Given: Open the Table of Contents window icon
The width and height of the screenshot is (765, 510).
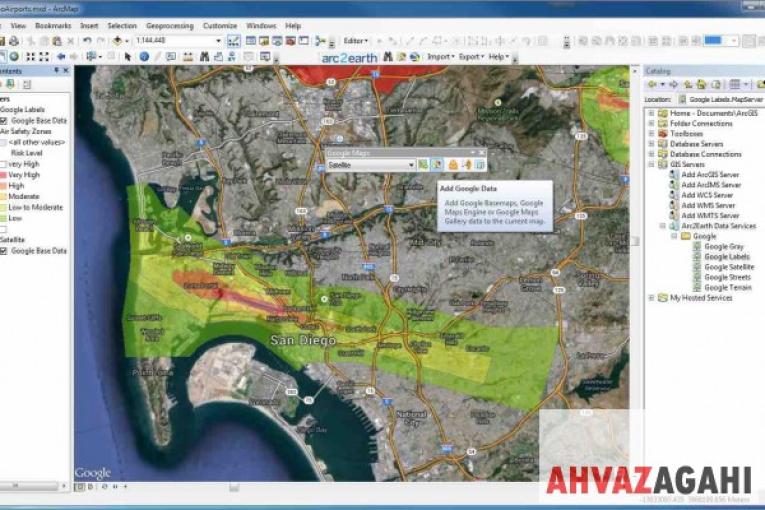Looking at the screenshot, I should pyautogui.click(x=251, y=41).
